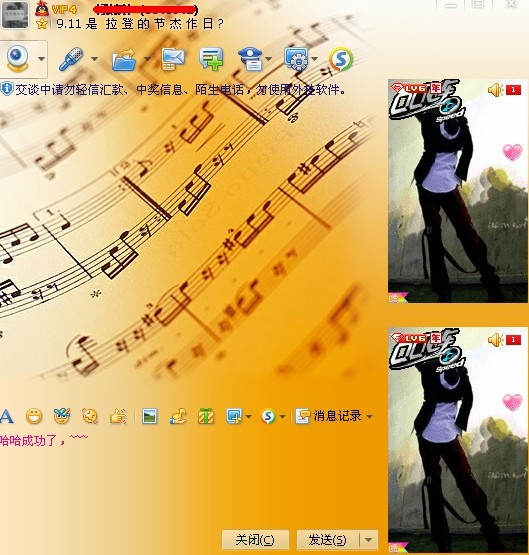Screen dimensions: 529x555
Task: Expand the report icon dropdown arrow
Action: (269, 59)
